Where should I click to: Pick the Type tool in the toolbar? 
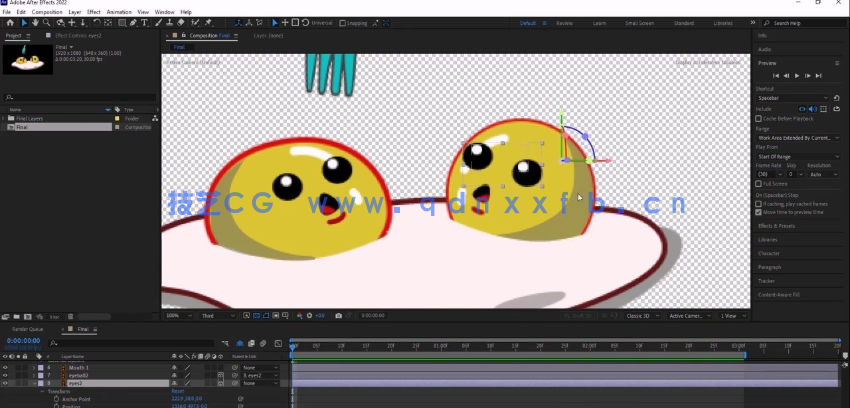click(x=145, y=22)
